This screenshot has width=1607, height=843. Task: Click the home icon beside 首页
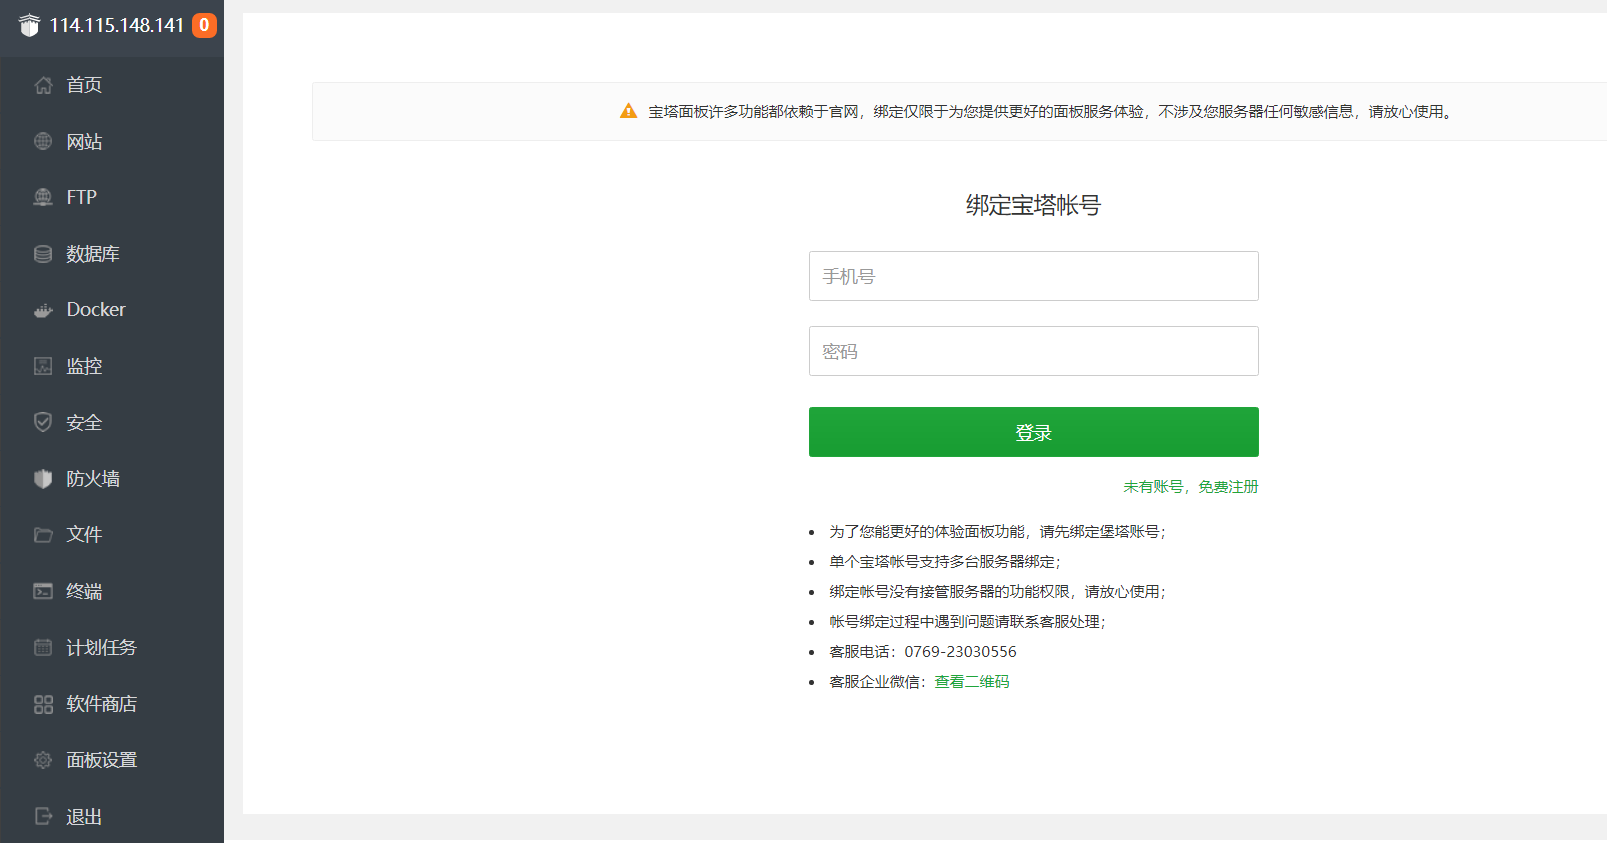click(x=43, y=85)
